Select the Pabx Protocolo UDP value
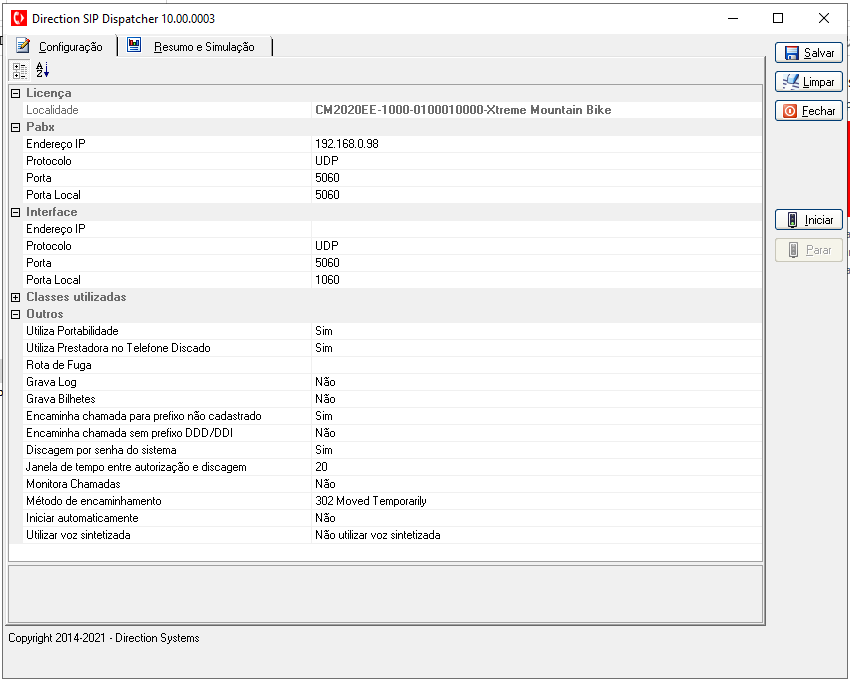The width and height of the screenshot is (850, 679). click(x=537, y=161)
